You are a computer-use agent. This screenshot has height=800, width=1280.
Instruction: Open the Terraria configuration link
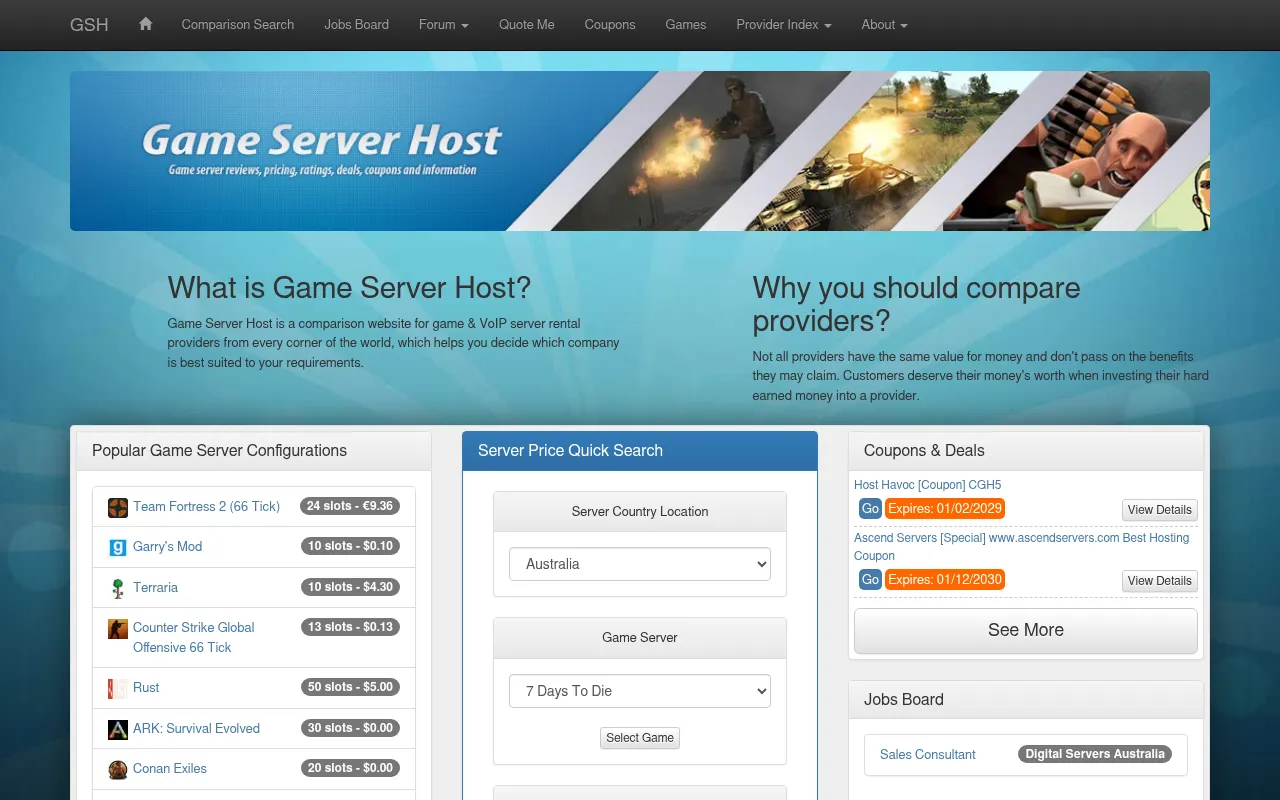(x=155, y=587)
